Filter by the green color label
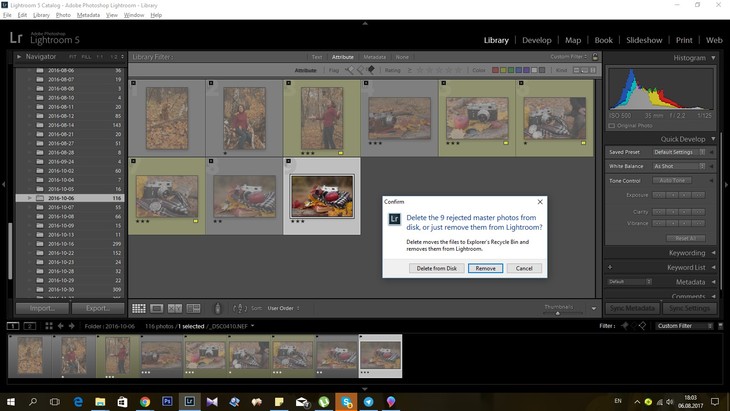730x411 pixels. pyautogui.click(x=511, y=70)
